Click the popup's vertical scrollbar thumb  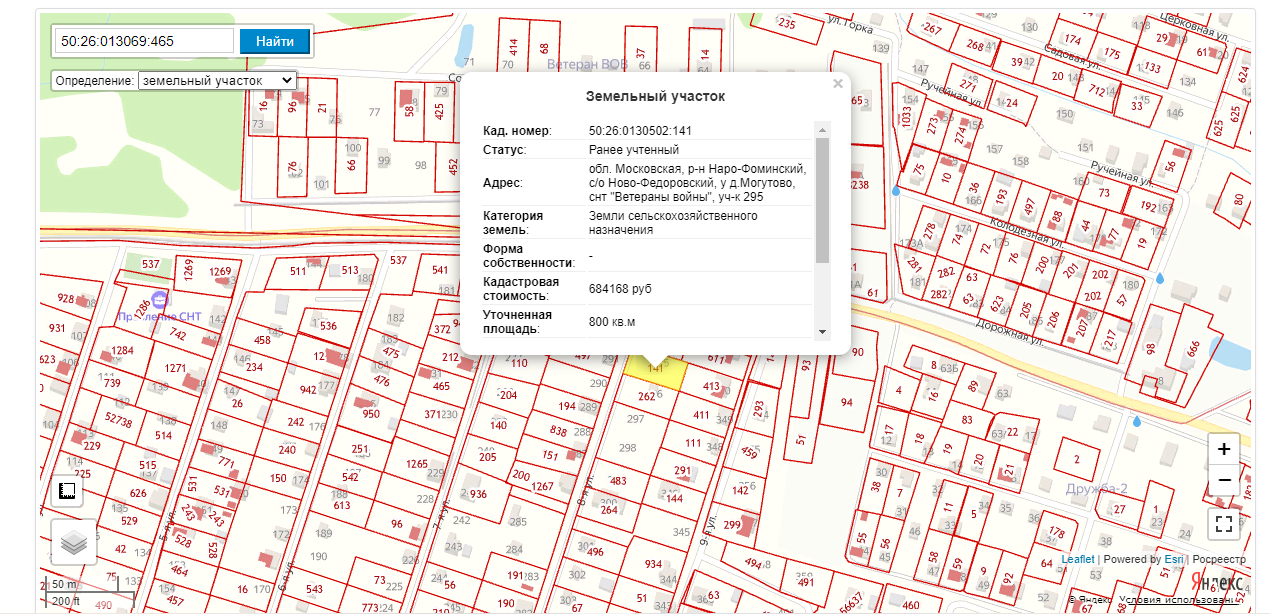click(x=822, y=200)
